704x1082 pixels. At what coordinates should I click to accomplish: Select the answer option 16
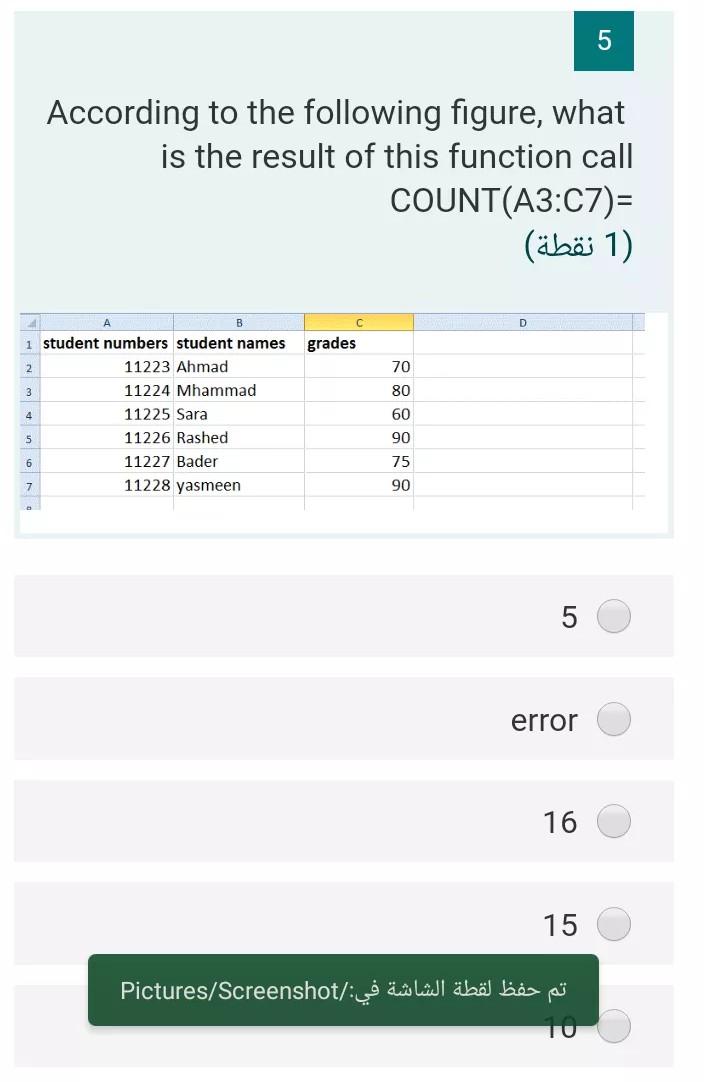click(614, 821)
